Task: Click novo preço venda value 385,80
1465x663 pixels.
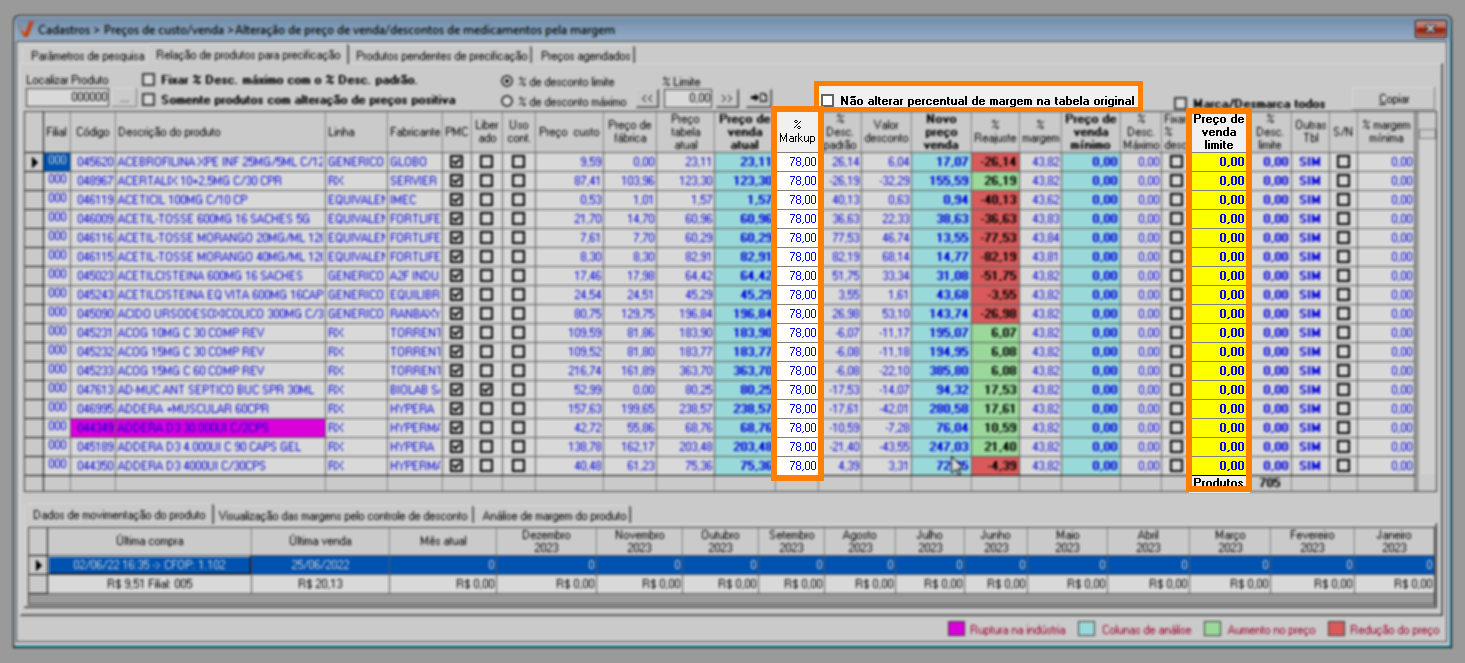Action: 941,370
